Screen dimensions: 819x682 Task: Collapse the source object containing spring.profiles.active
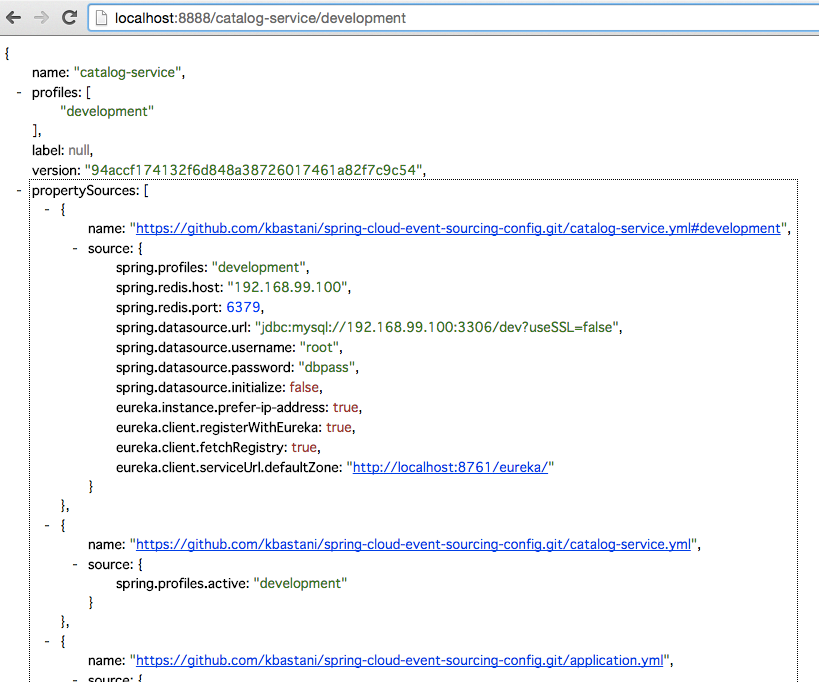[75, 564]
